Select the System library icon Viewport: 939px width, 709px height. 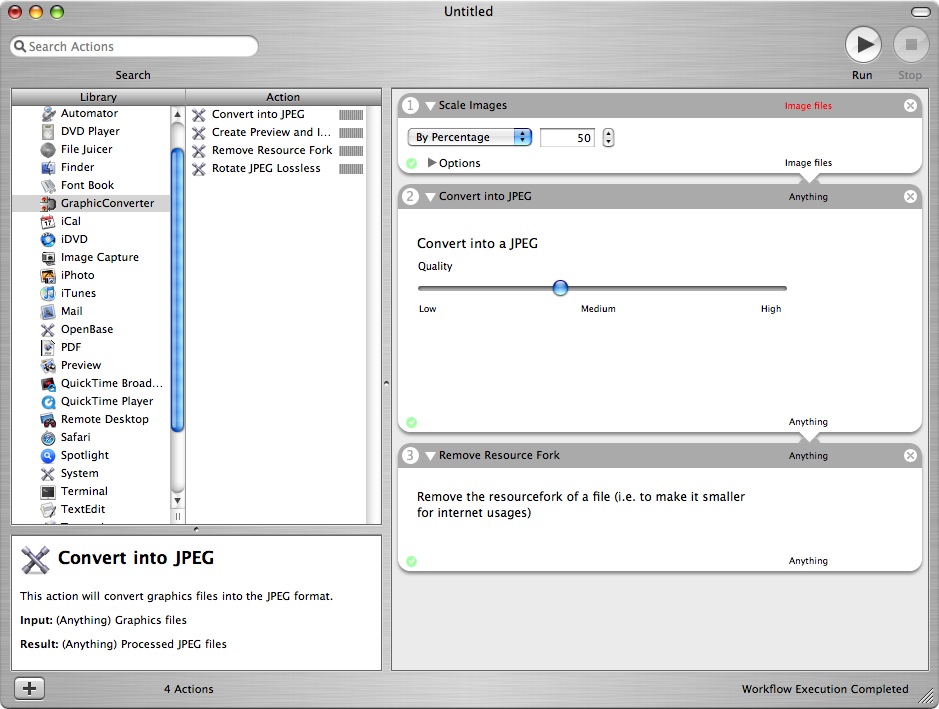pos(48,474)
